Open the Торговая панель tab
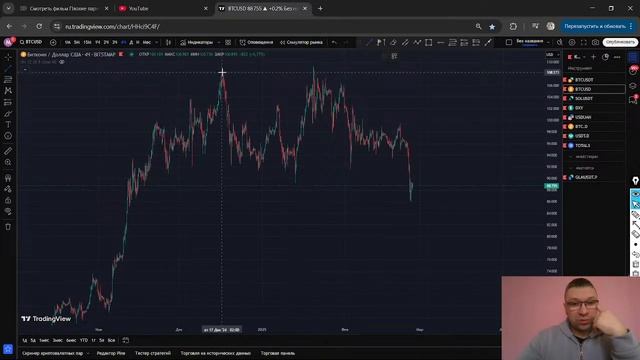The height and width of the screenshot is (360, 640). point(278,353)
